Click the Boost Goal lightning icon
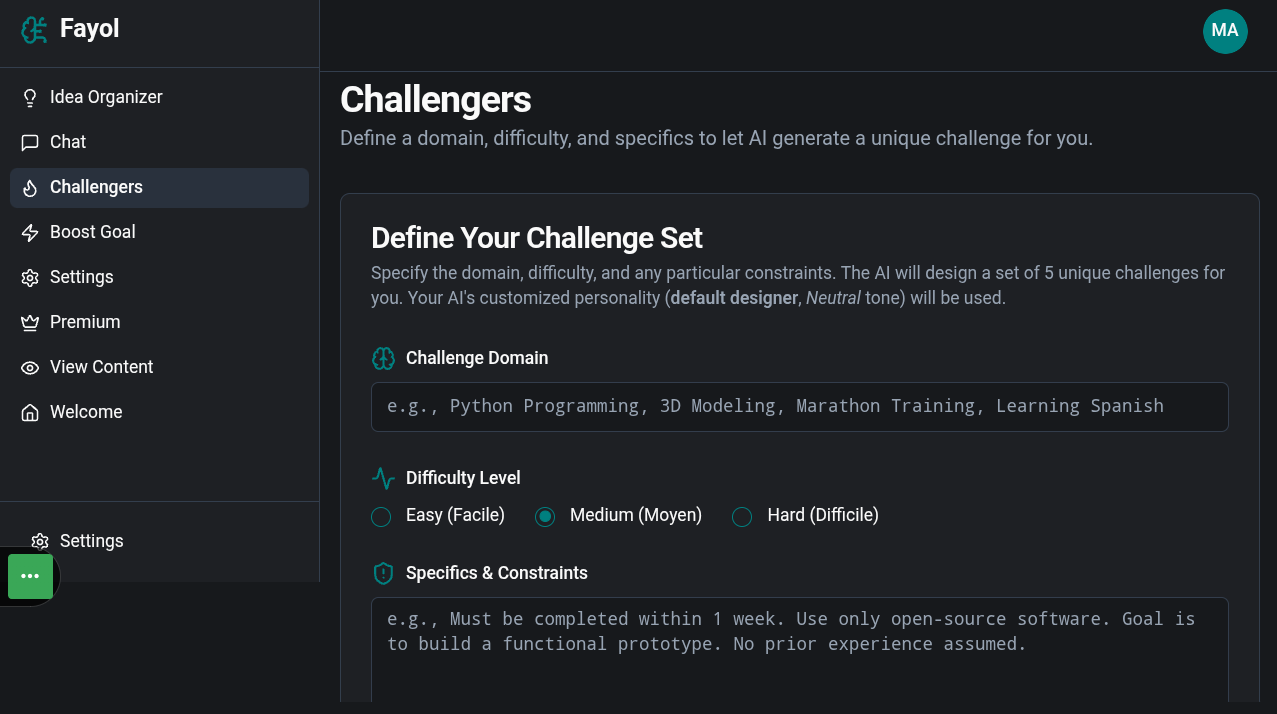1277x714 pixels. tap(30, 232)
